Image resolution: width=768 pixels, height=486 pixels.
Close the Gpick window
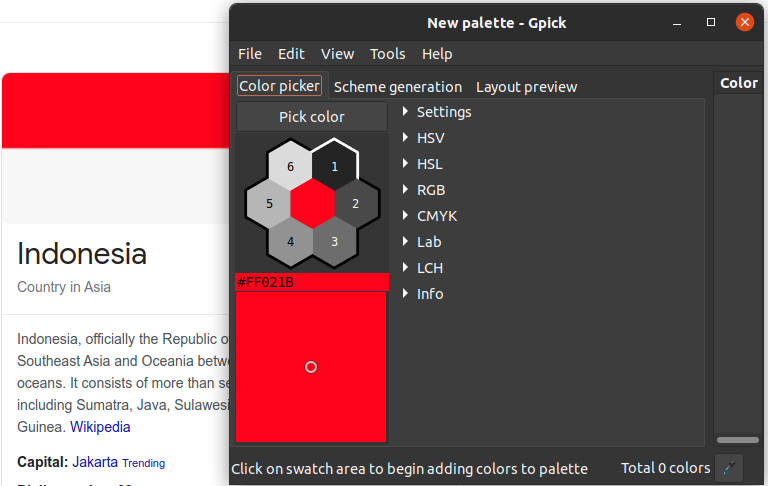tap(744, 23)
